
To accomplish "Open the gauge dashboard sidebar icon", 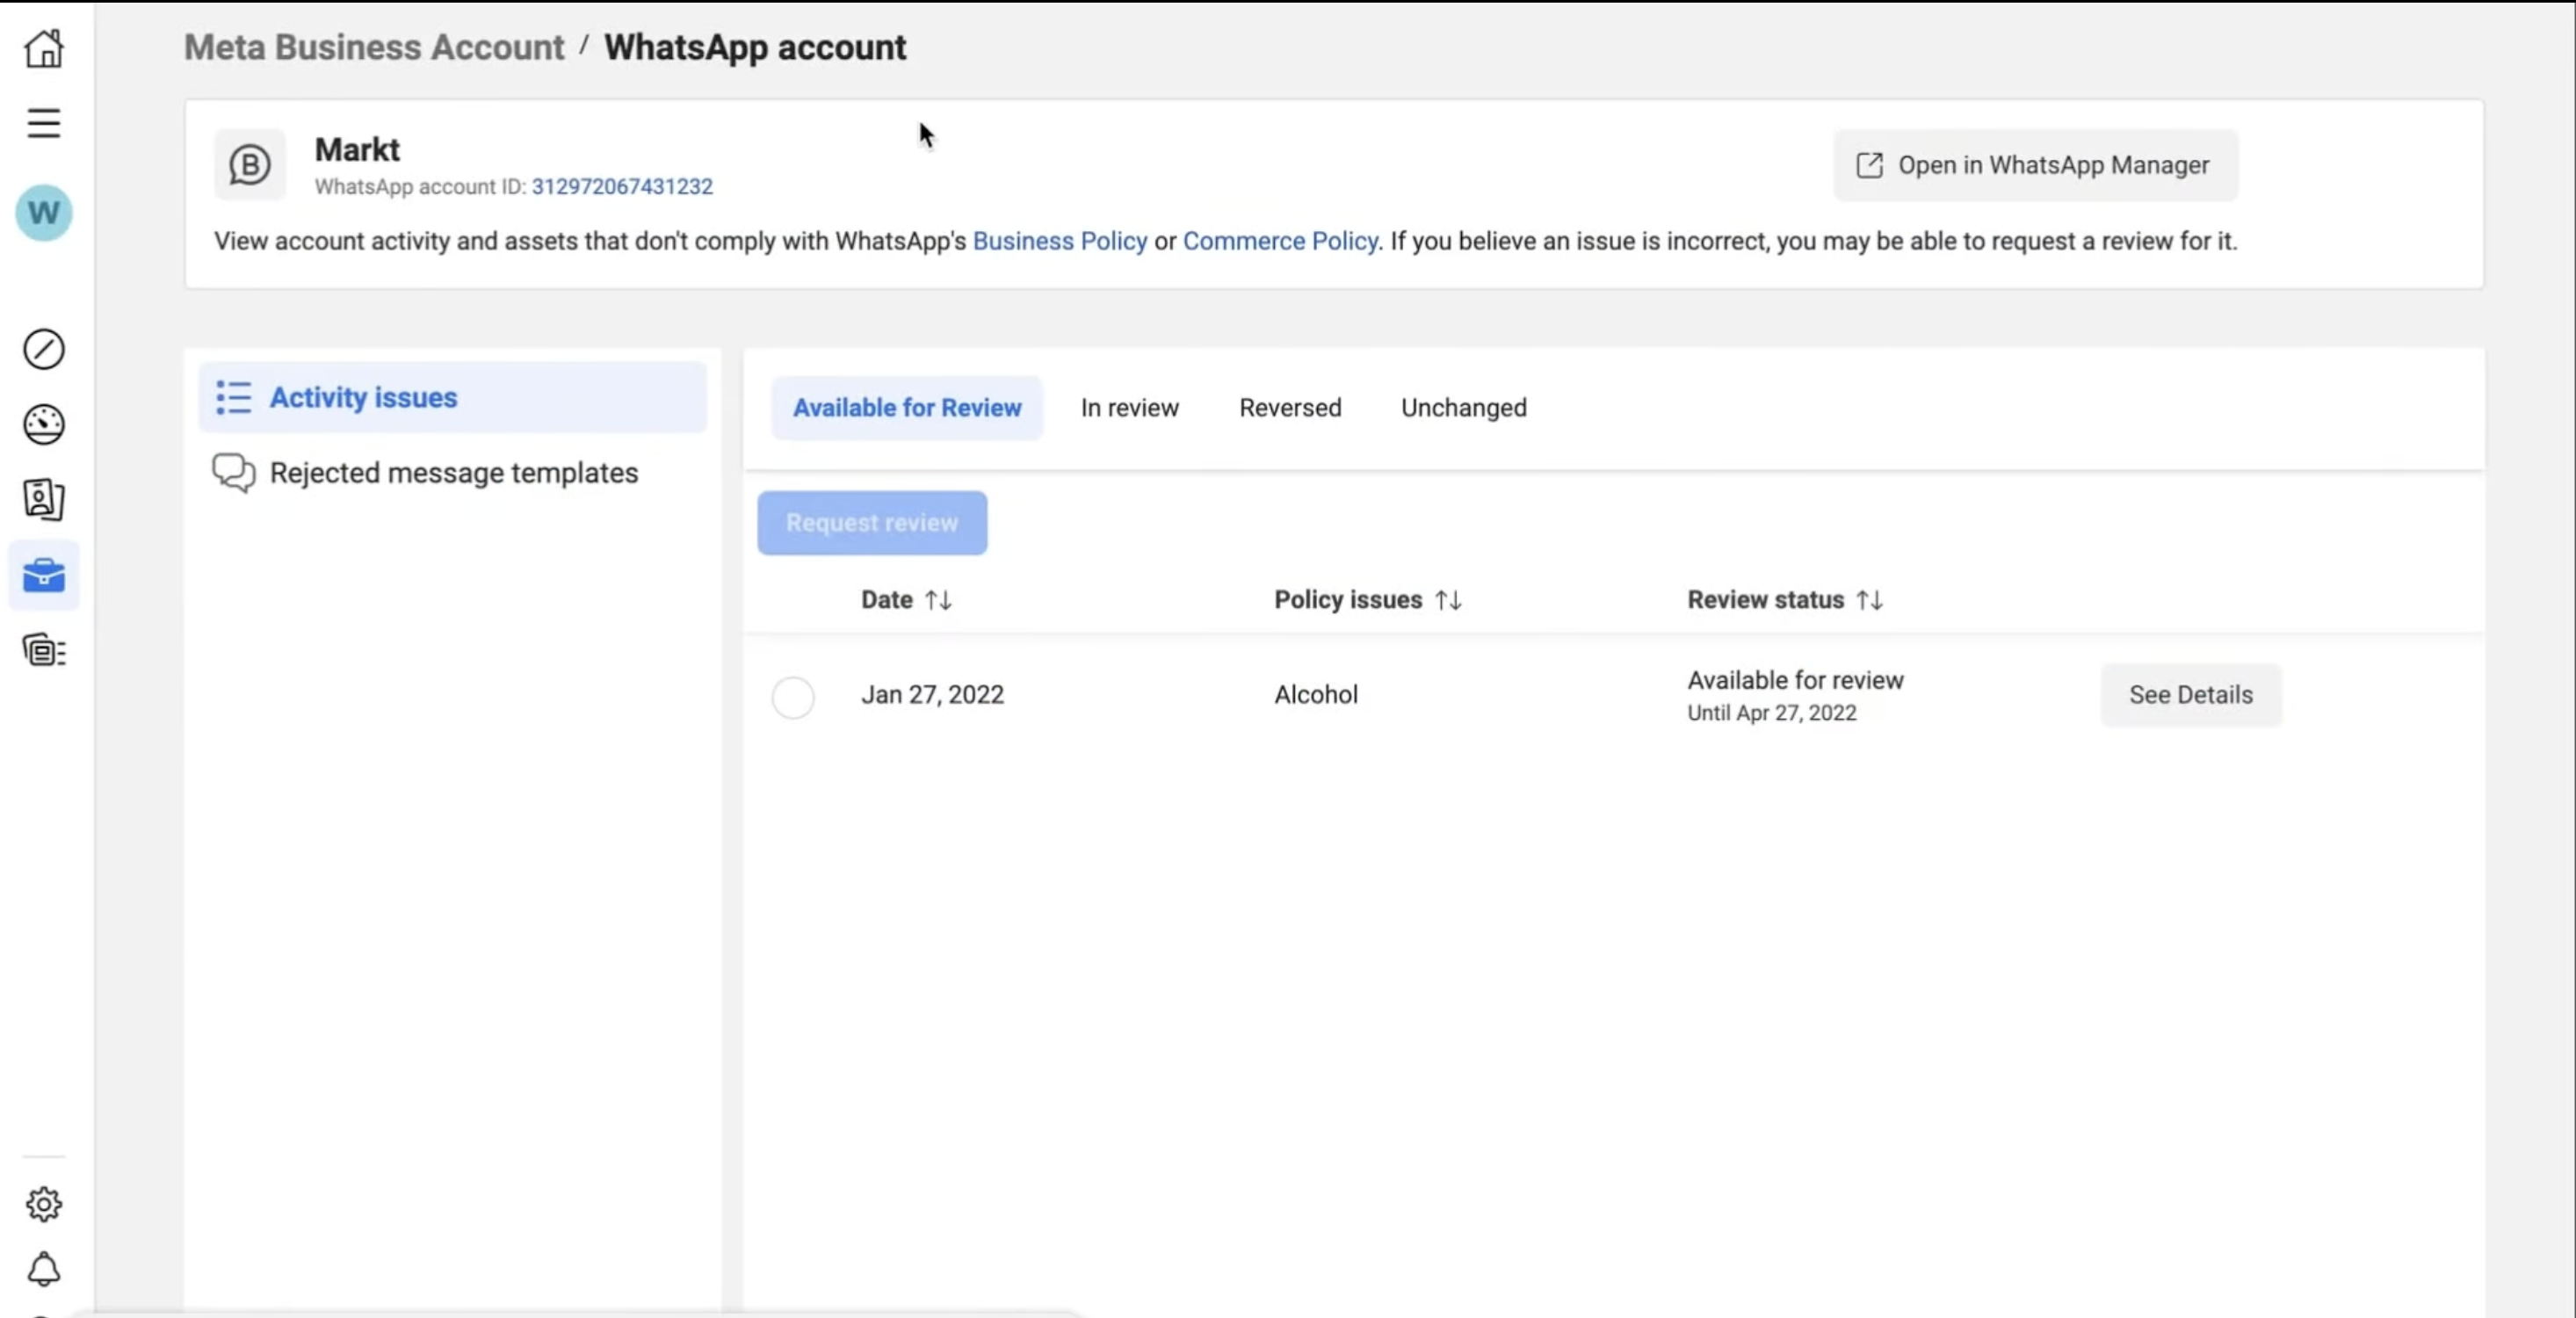I will point(44,425).
